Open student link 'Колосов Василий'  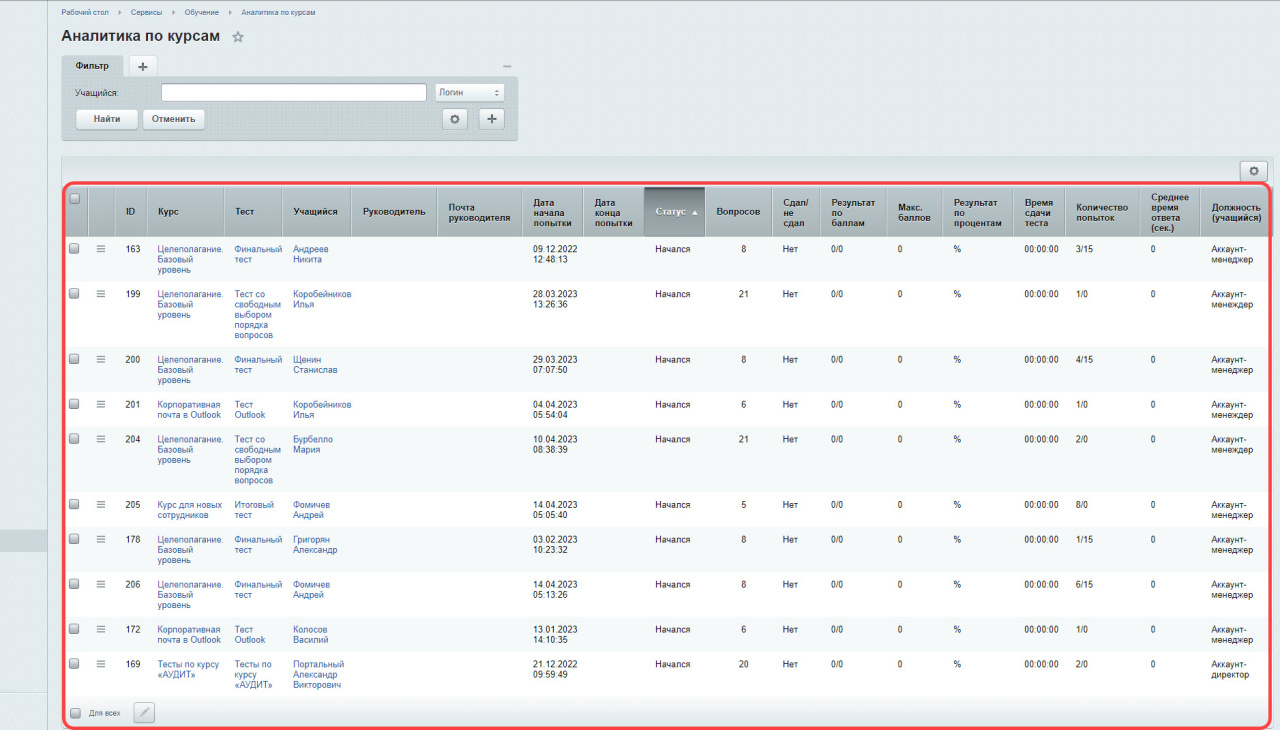(311, 634)
